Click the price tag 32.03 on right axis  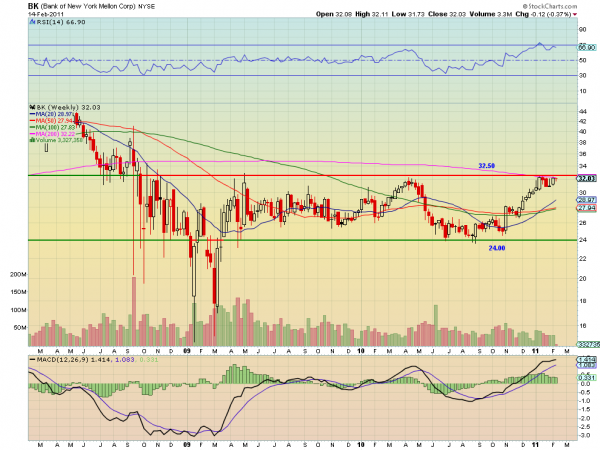(x=587, y=179)
